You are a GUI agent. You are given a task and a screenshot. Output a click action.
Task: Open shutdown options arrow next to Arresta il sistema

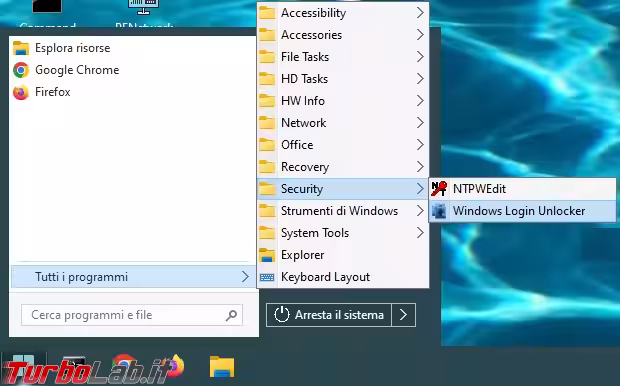tap(403, 315)
